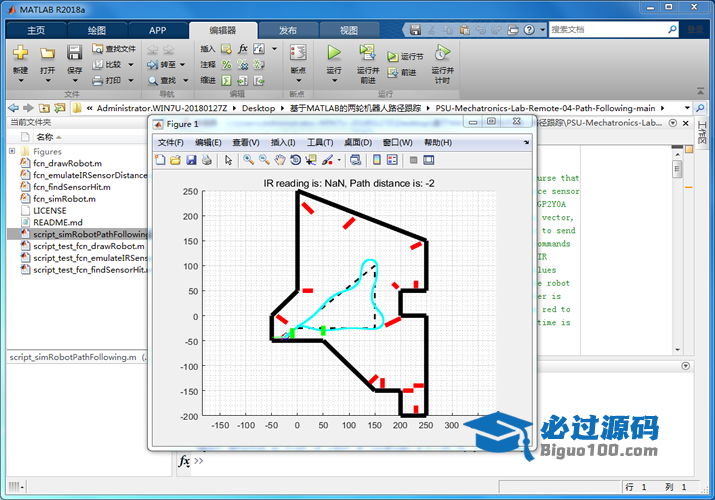Image resolution: width=715 pixels, height=500 pixels.
Task: Click the Link Plot icon in Figure 1
Action: click(x=356, y=160)
